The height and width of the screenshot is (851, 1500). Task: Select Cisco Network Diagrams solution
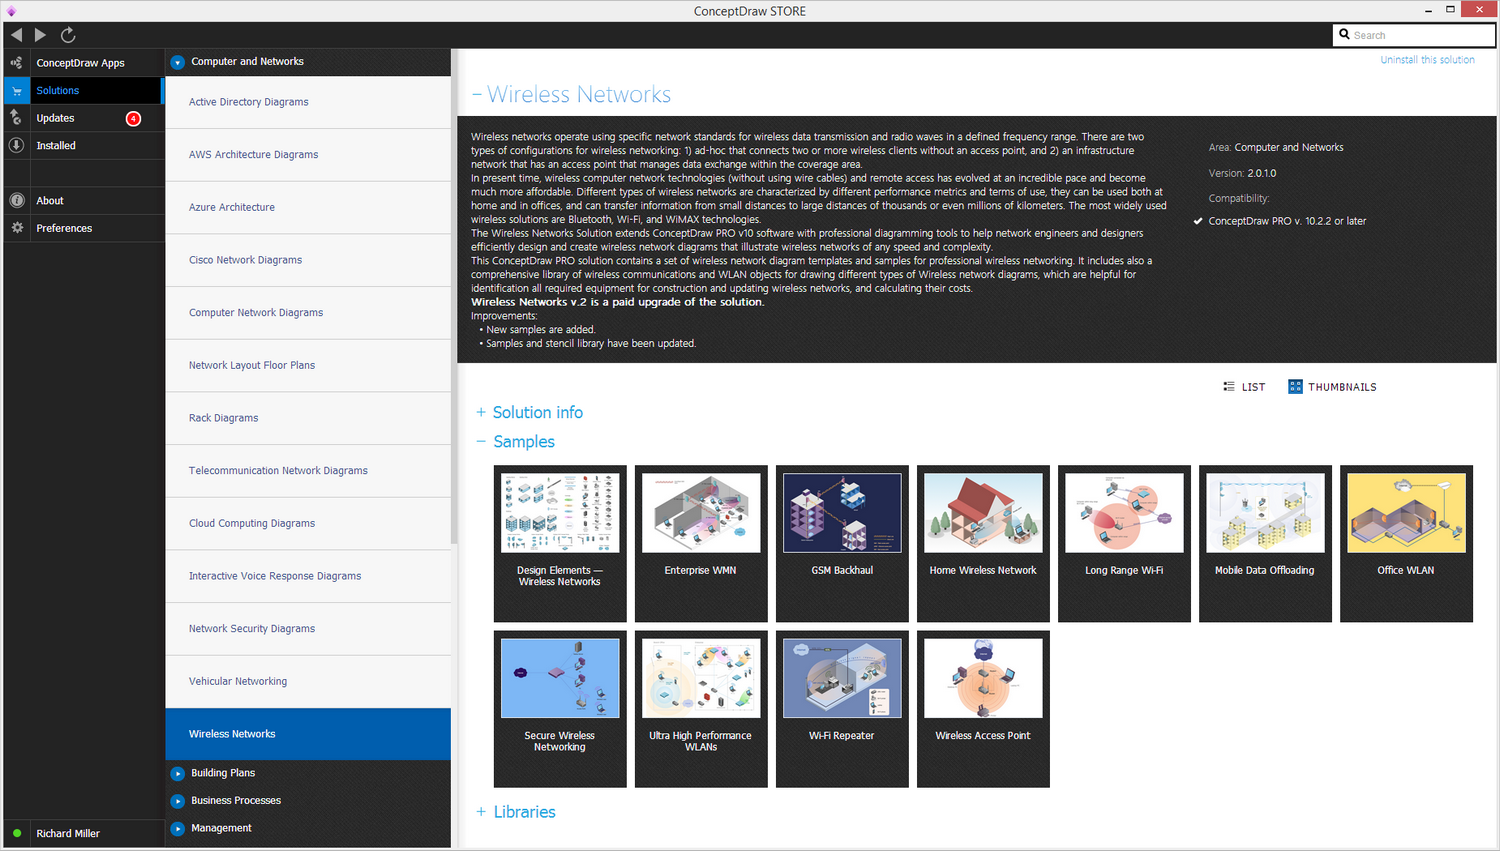[x=308, y=260]
